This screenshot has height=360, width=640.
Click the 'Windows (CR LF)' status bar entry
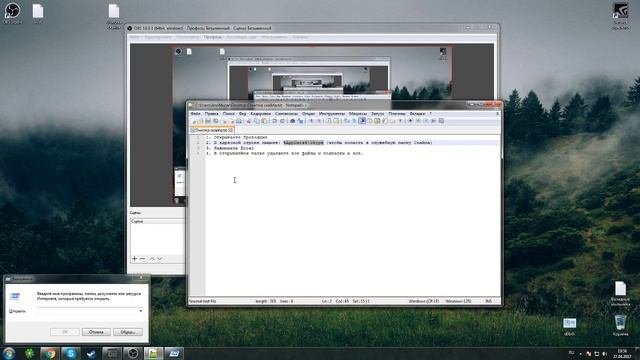click(x=424, y=301)
